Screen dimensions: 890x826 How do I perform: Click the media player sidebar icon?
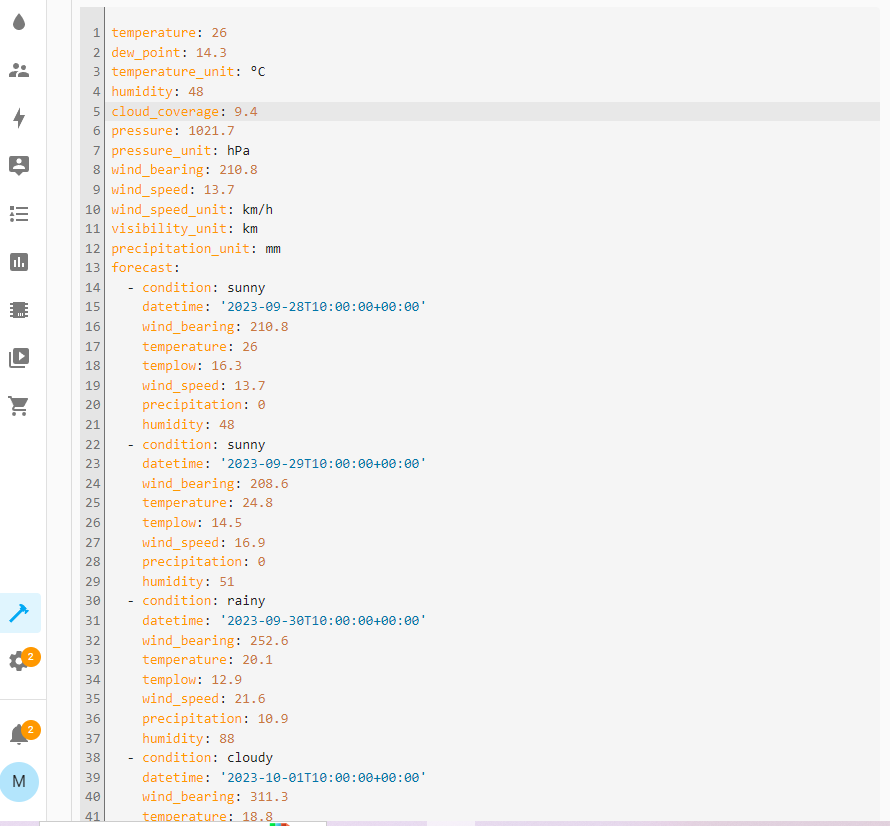tap(19, 357)
